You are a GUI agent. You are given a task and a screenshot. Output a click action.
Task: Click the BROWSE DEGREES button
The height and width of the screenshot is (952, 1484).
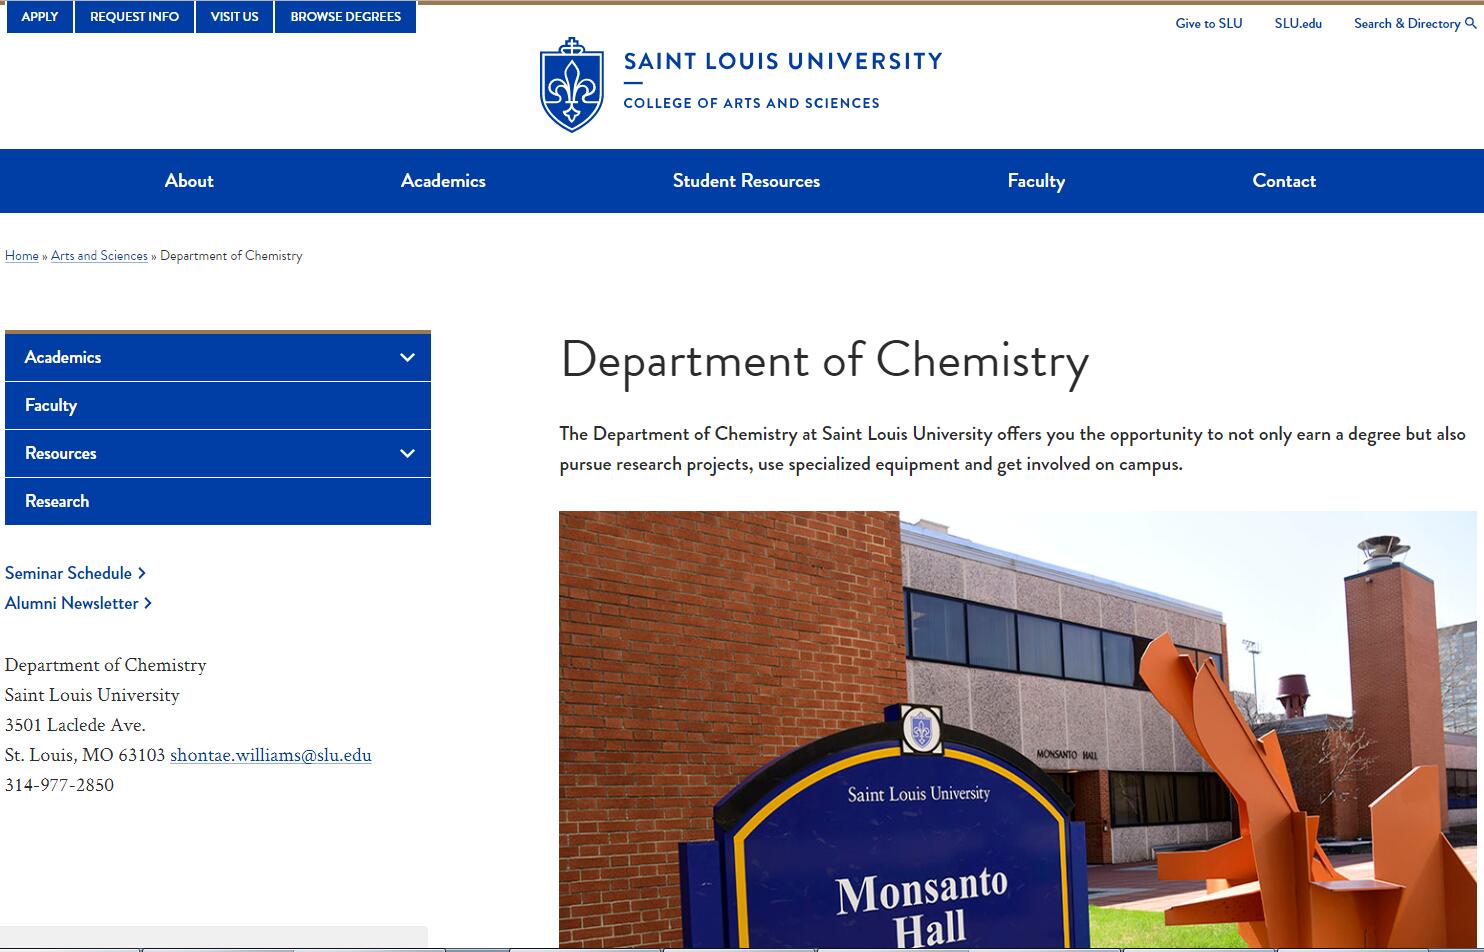point(346,17)
